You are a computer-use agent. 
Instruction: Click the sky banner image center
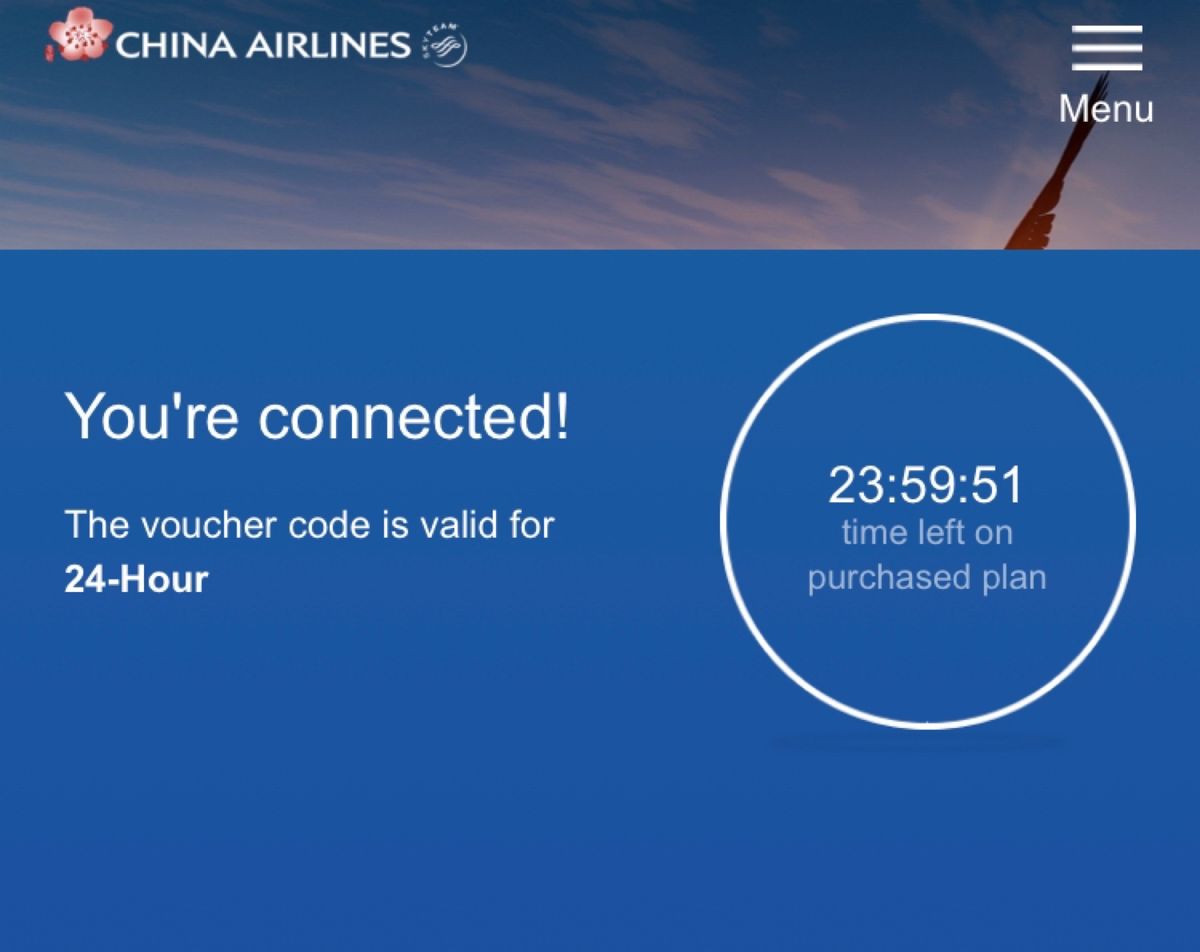point(600,125)
